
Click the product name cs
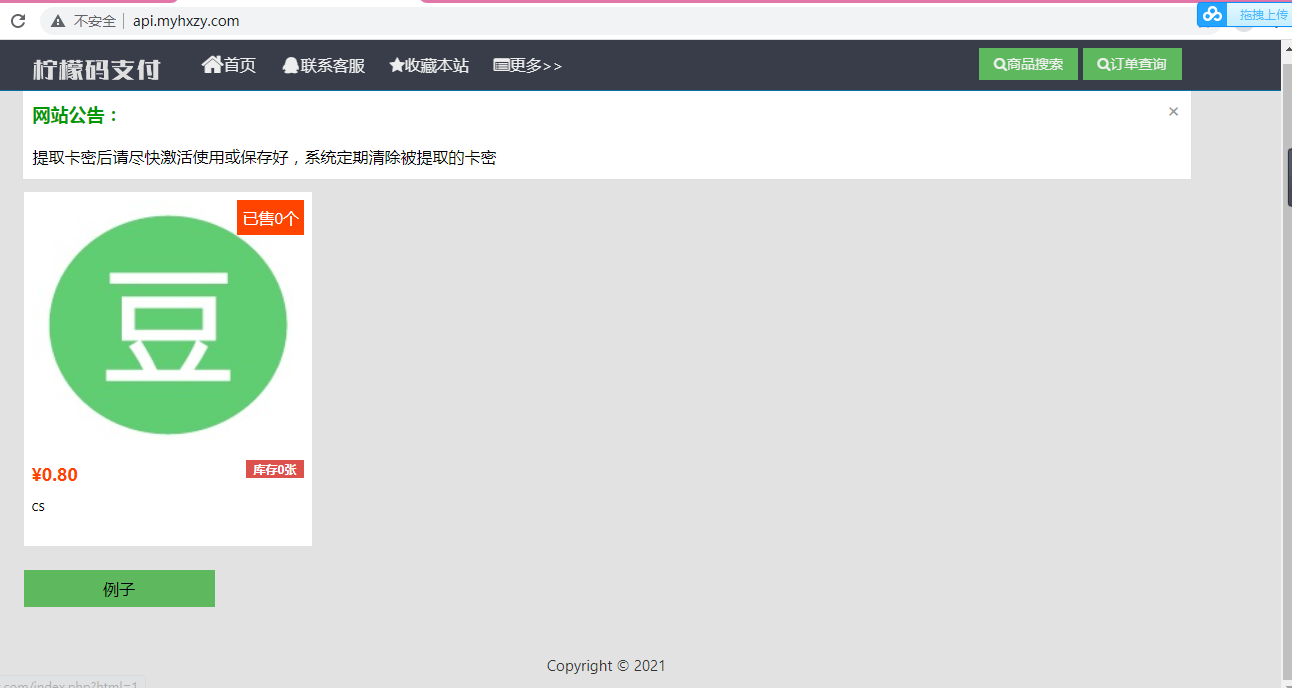[38, 506]
